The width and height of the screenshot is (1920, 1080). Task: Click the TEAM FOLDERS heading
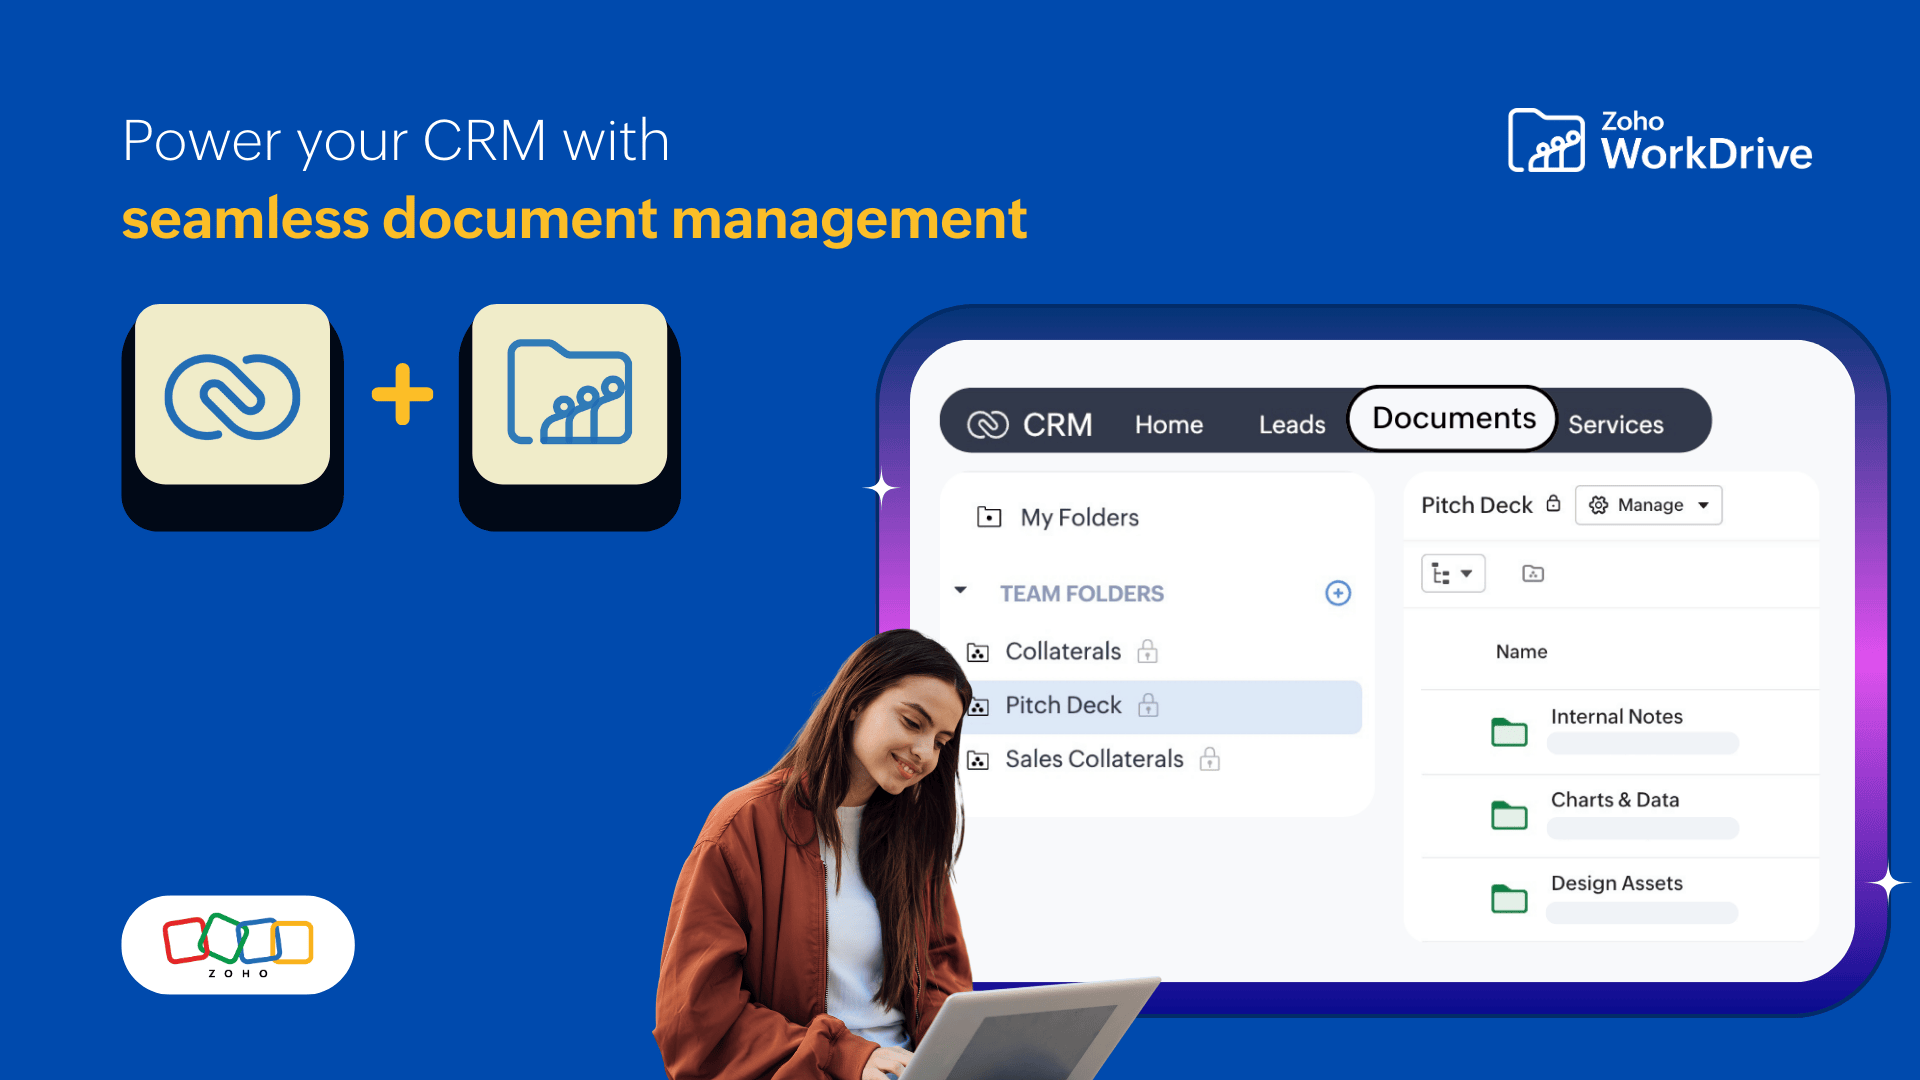coord(1082,593)
